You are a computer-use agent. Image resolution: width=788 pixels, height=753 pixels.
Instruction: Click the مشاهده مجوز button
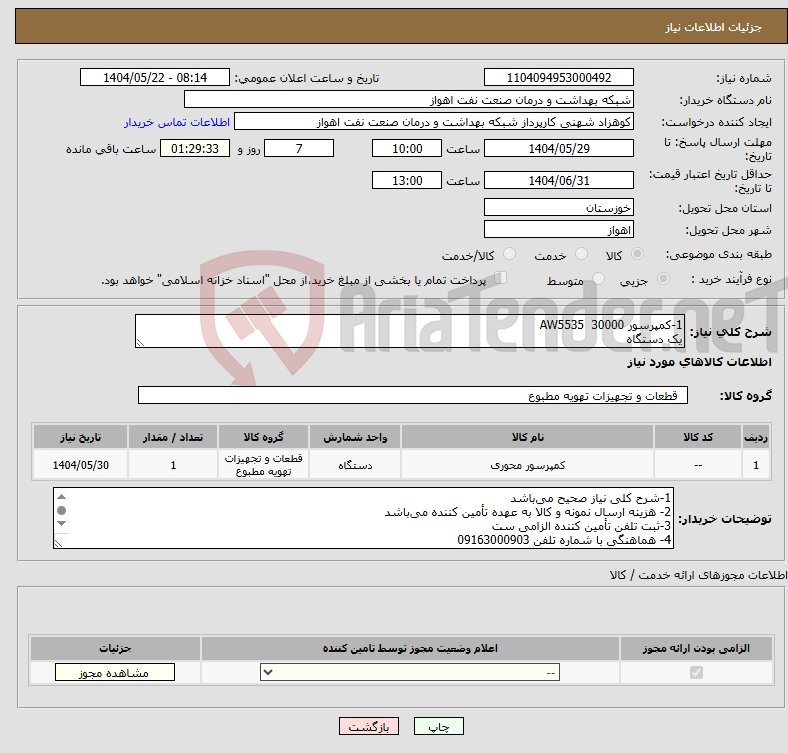[114, 673]
